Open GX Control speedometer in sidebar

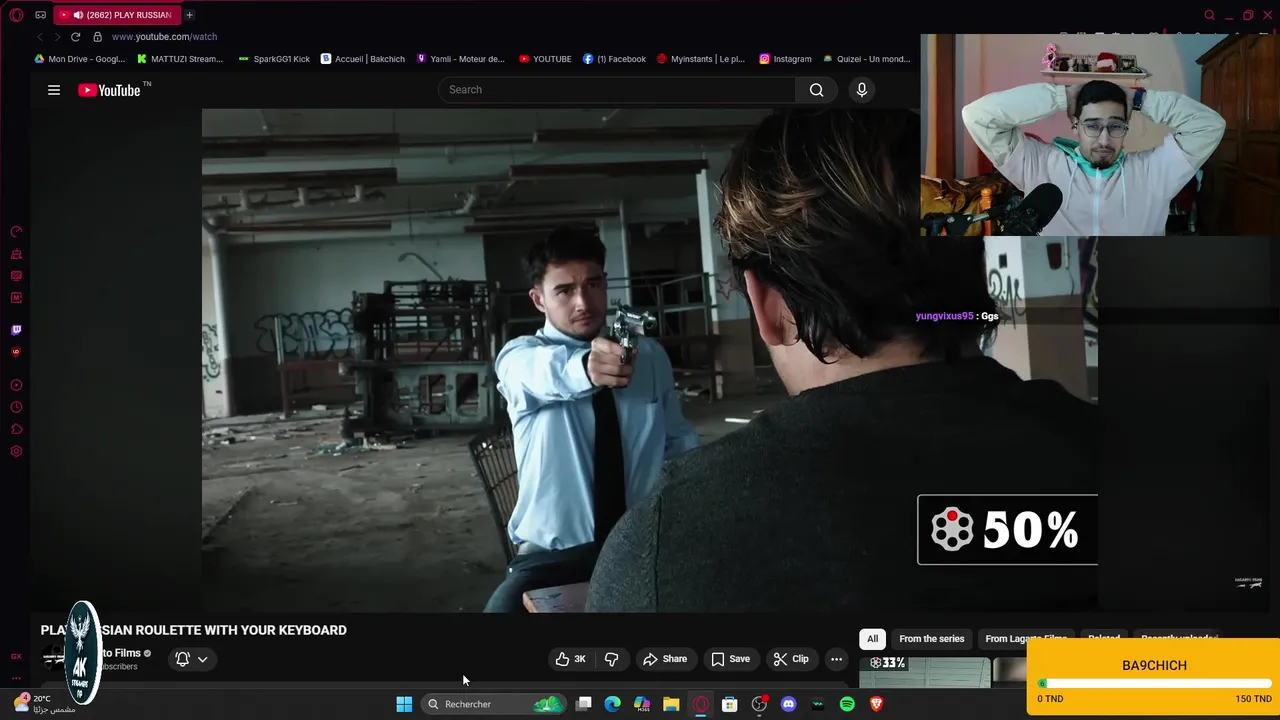point(16,232)
